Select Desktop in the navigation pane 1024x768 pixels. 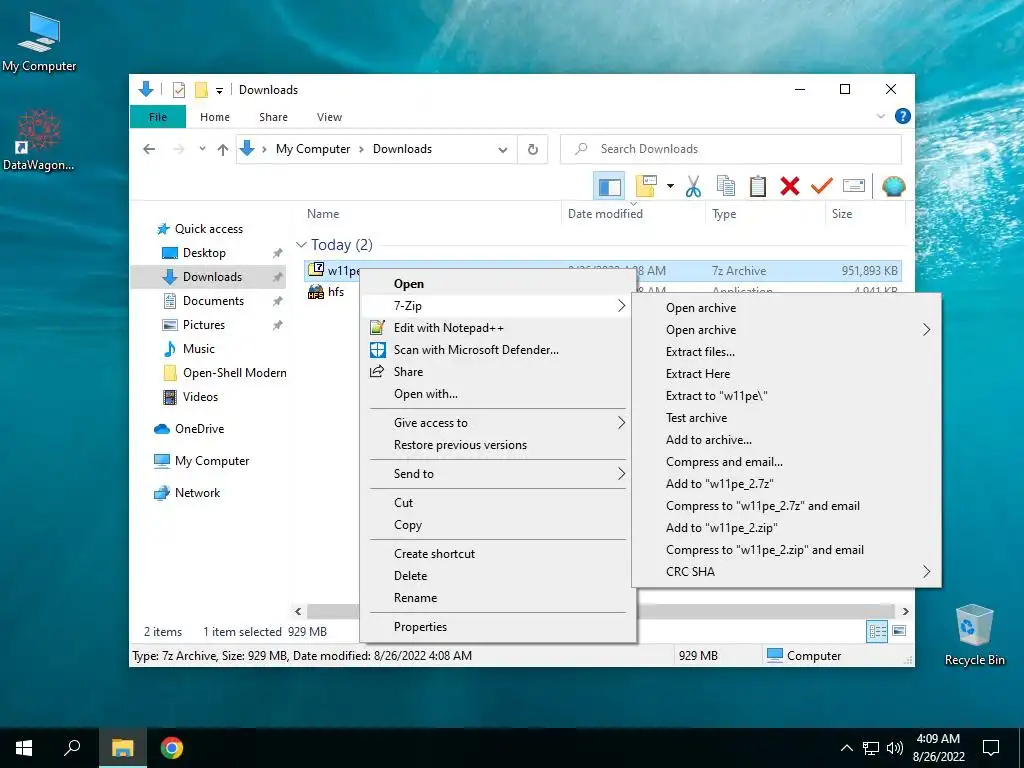(x=204, y=253)
